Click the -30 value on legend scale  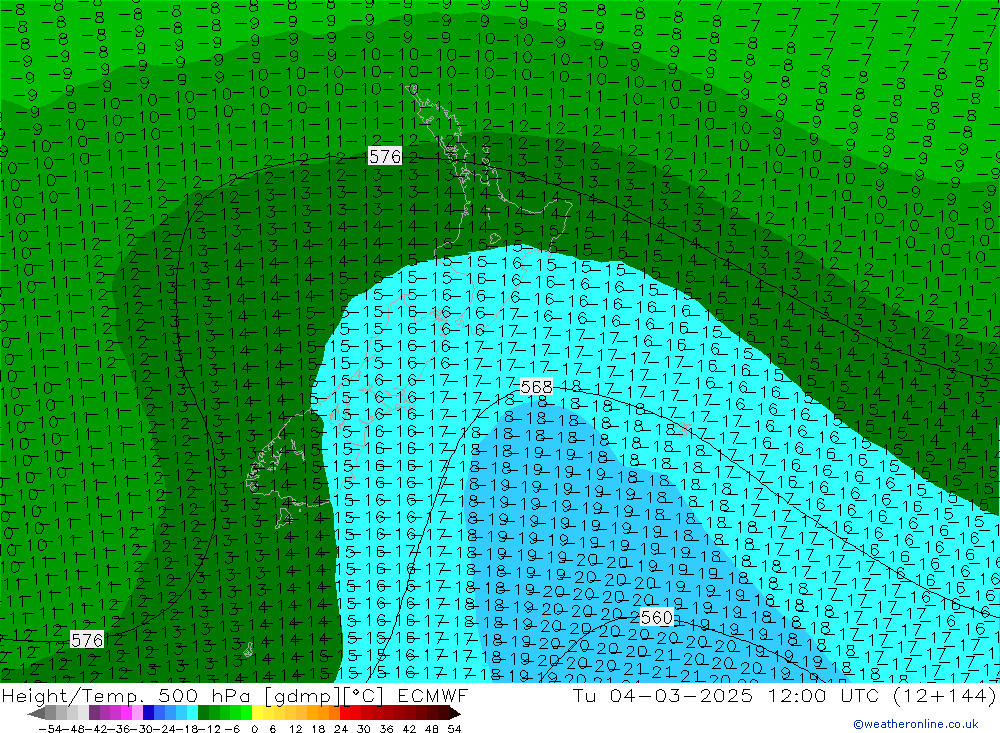[x=142, y=729]
